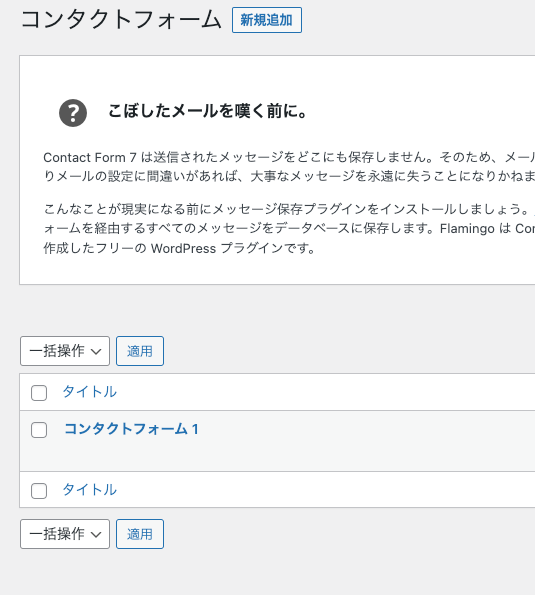Click the Contact Form 7 notice paragraph
Screen dimensions: 535x595
click(x=289, y=167)
